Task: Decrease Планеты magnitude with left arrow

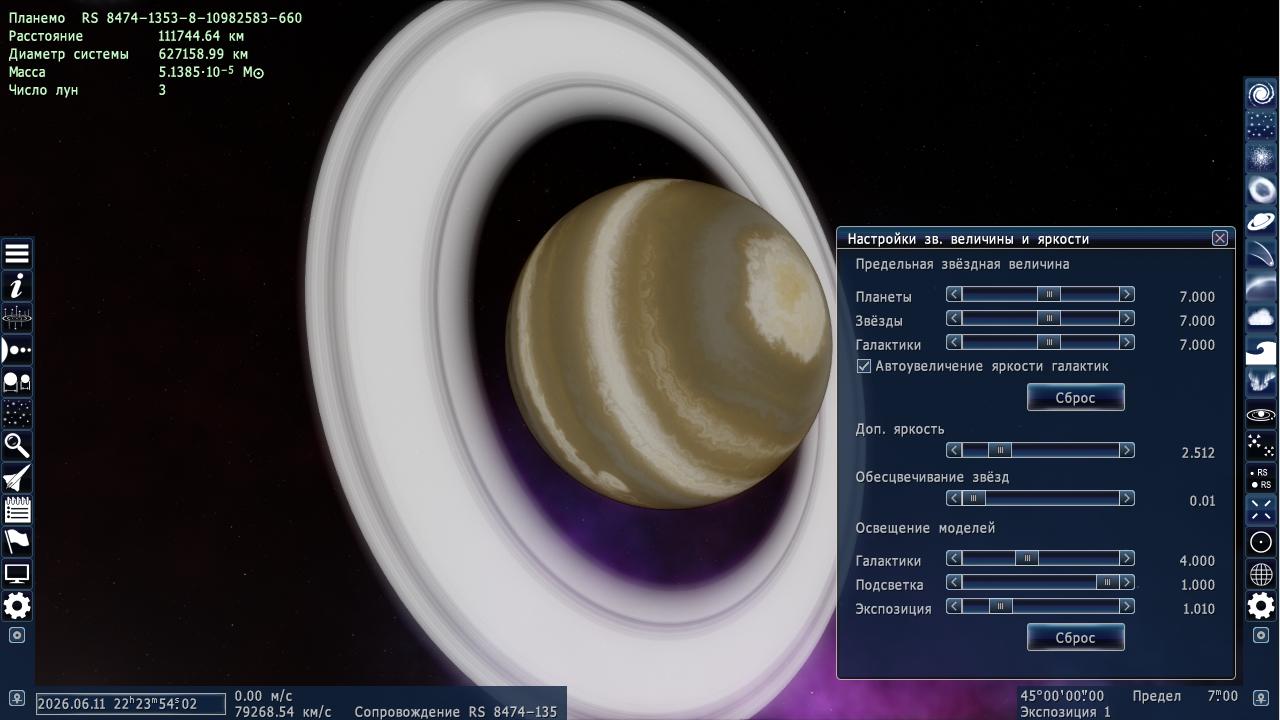Action: point(954,294)
